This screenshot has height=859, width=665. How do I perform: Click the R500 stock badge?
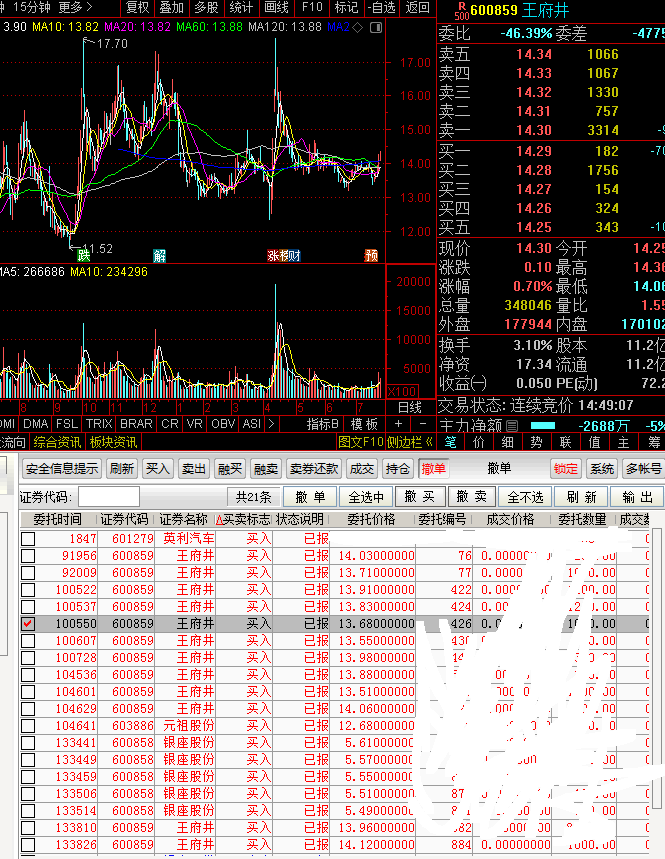coord(462,11)
